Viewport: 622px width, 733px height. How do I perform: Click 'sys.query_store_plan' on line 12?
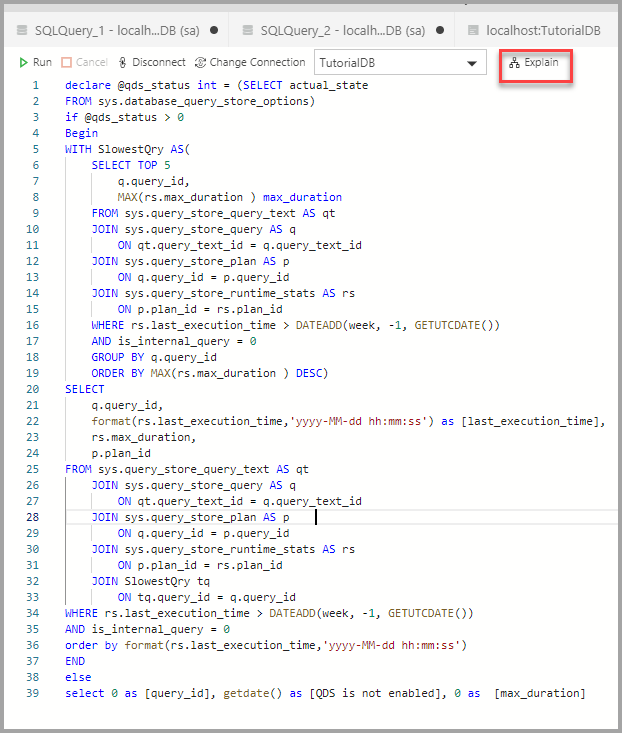click(190, 261)
